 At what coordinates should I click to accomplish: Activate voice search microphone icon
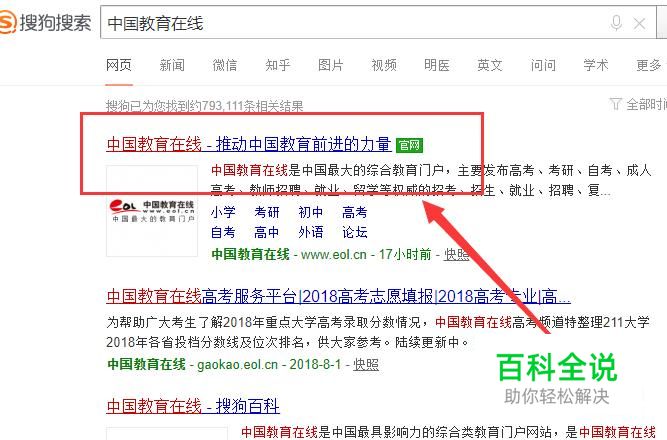616,23
